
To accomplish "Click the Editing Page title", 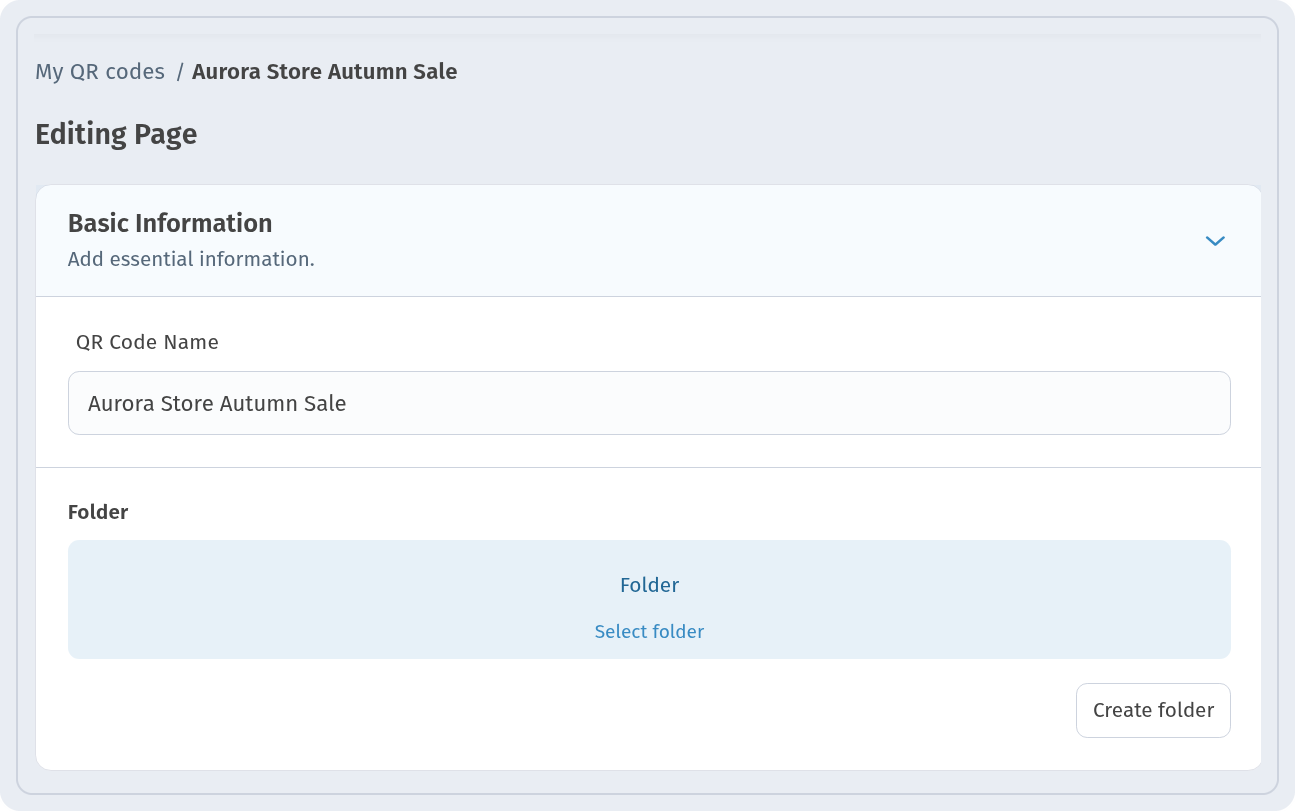I will click(x=116, y=134).
